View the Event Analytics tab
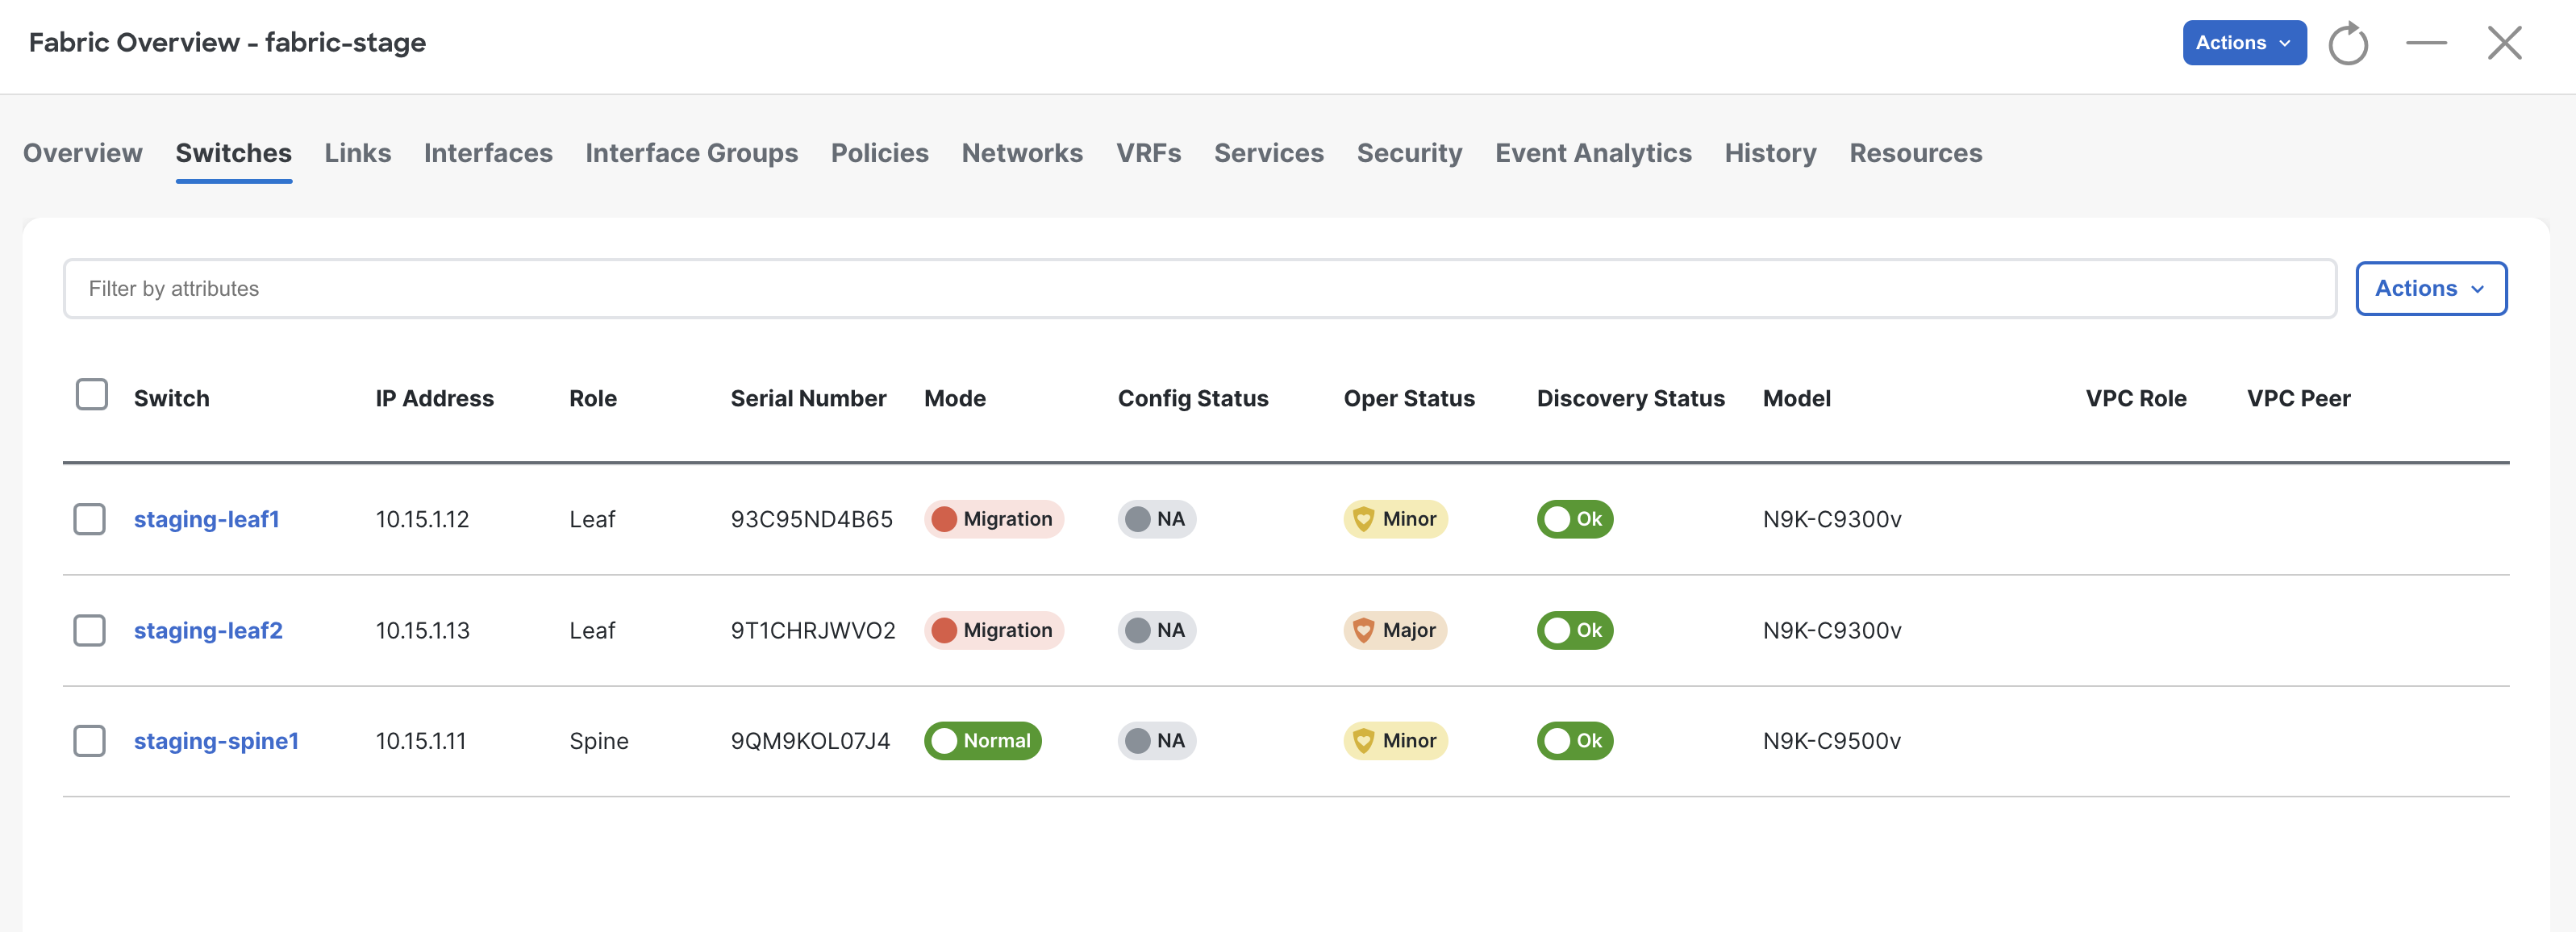This screenshot has height=932, width=2576. click(1594, 153)
